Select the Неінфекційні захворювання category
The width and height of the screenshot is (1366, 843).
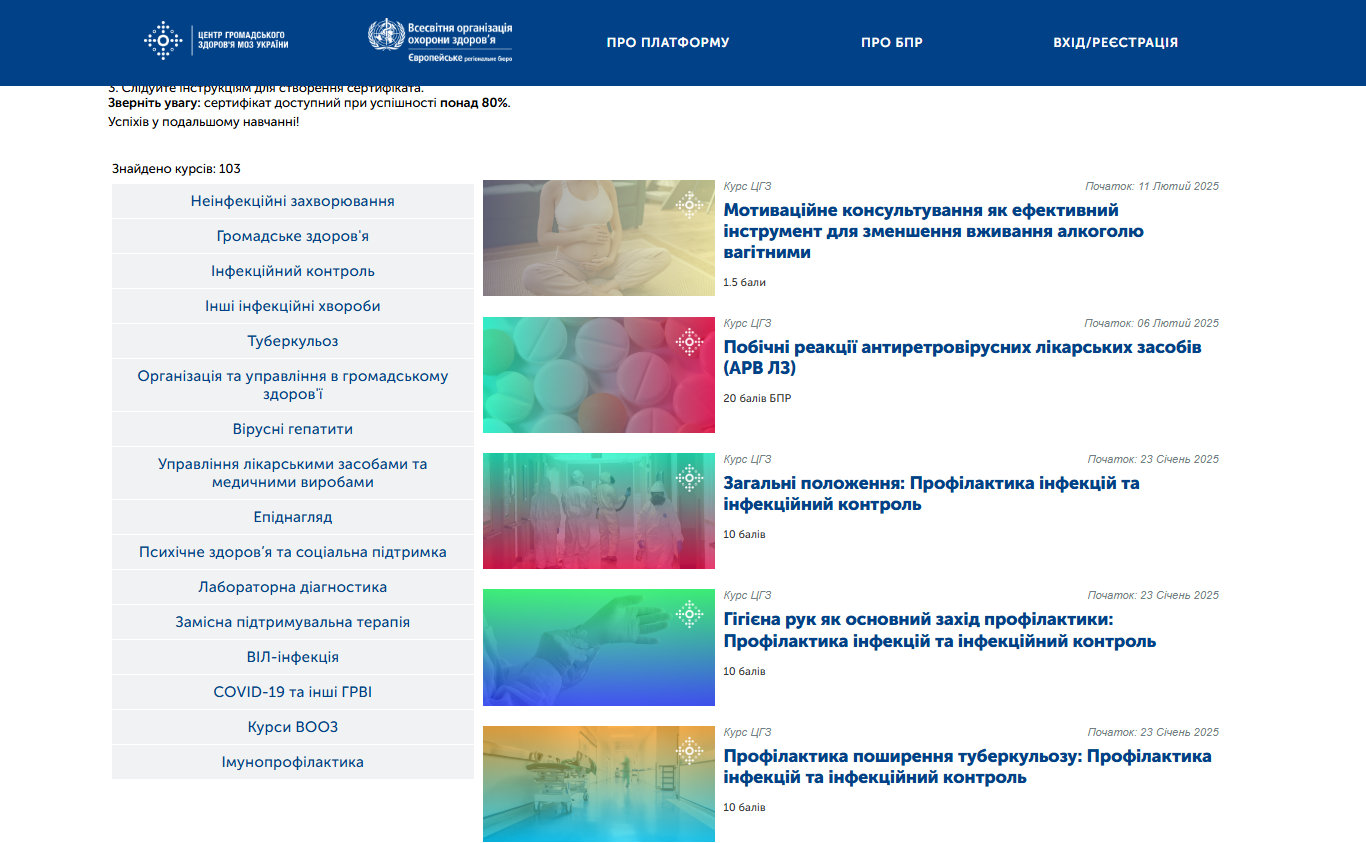(x=292, y=201)
